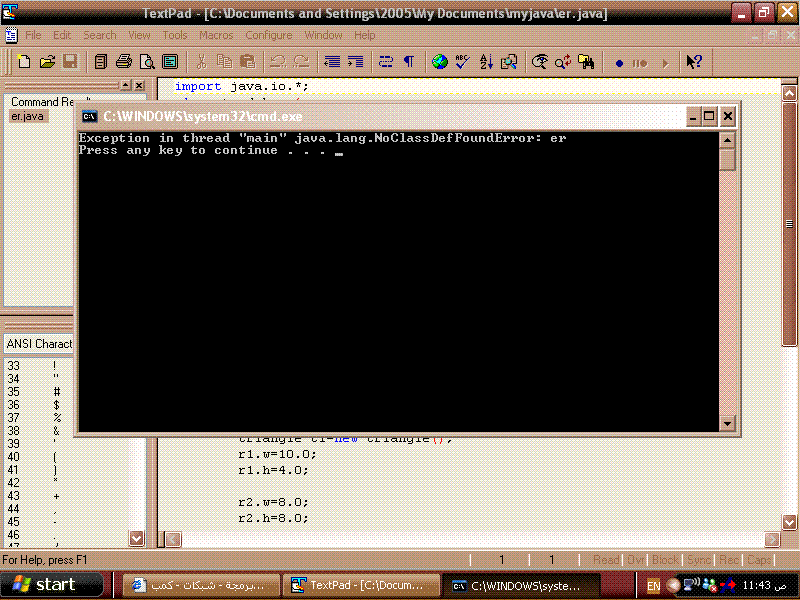Open the Tools menu
800x600 pixels.
pos(175,35)
